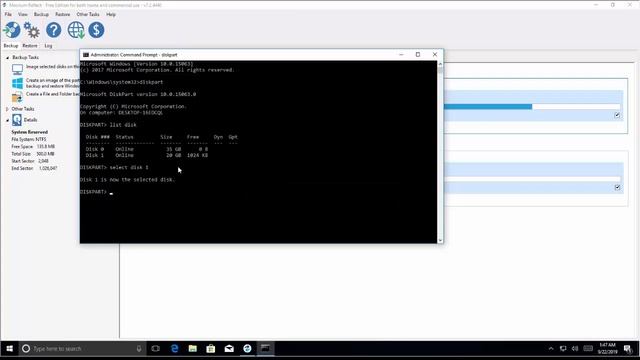Image resolution: width=640 pixels, height=360 pixels.
Task: Click the monitor icon beside Image selected disks
Action: (17, 69)
